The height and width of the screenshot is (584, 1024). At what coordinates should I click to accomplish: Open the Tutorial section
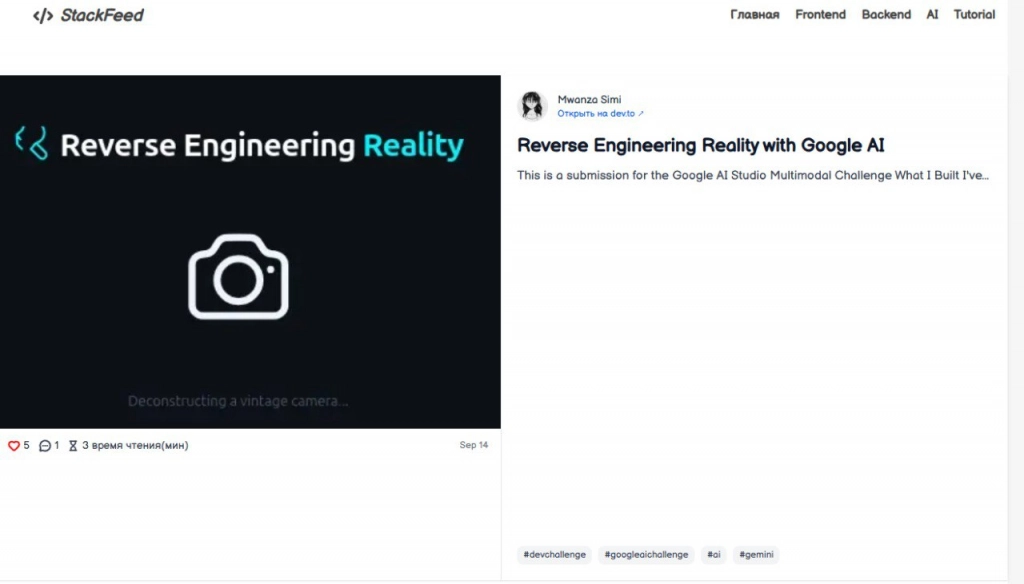point(974,15)
